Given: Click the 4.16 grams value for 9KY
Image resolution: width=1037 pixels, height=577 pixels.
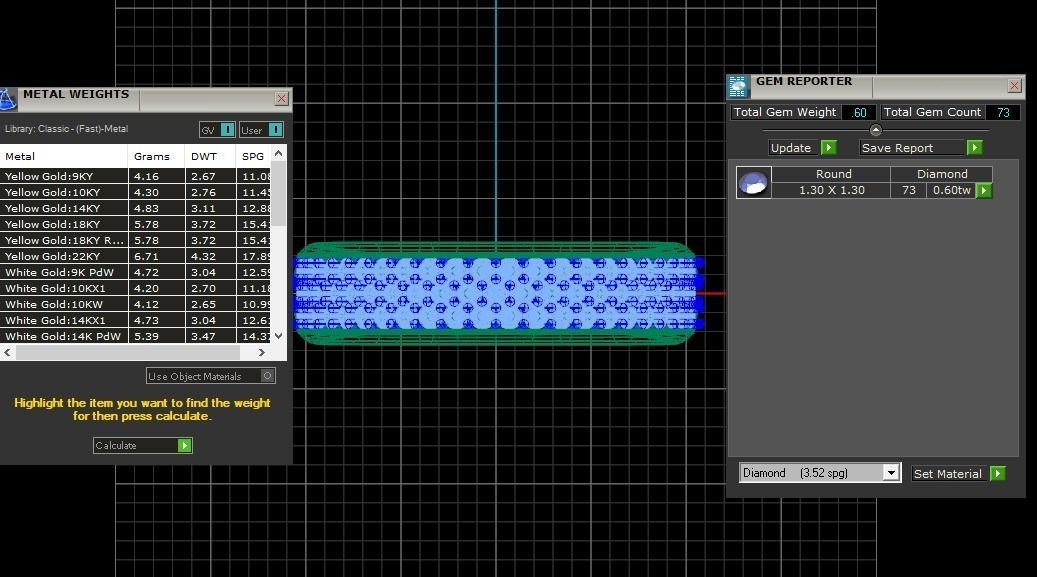Looking at the screenshot, I should pos(156,176).
